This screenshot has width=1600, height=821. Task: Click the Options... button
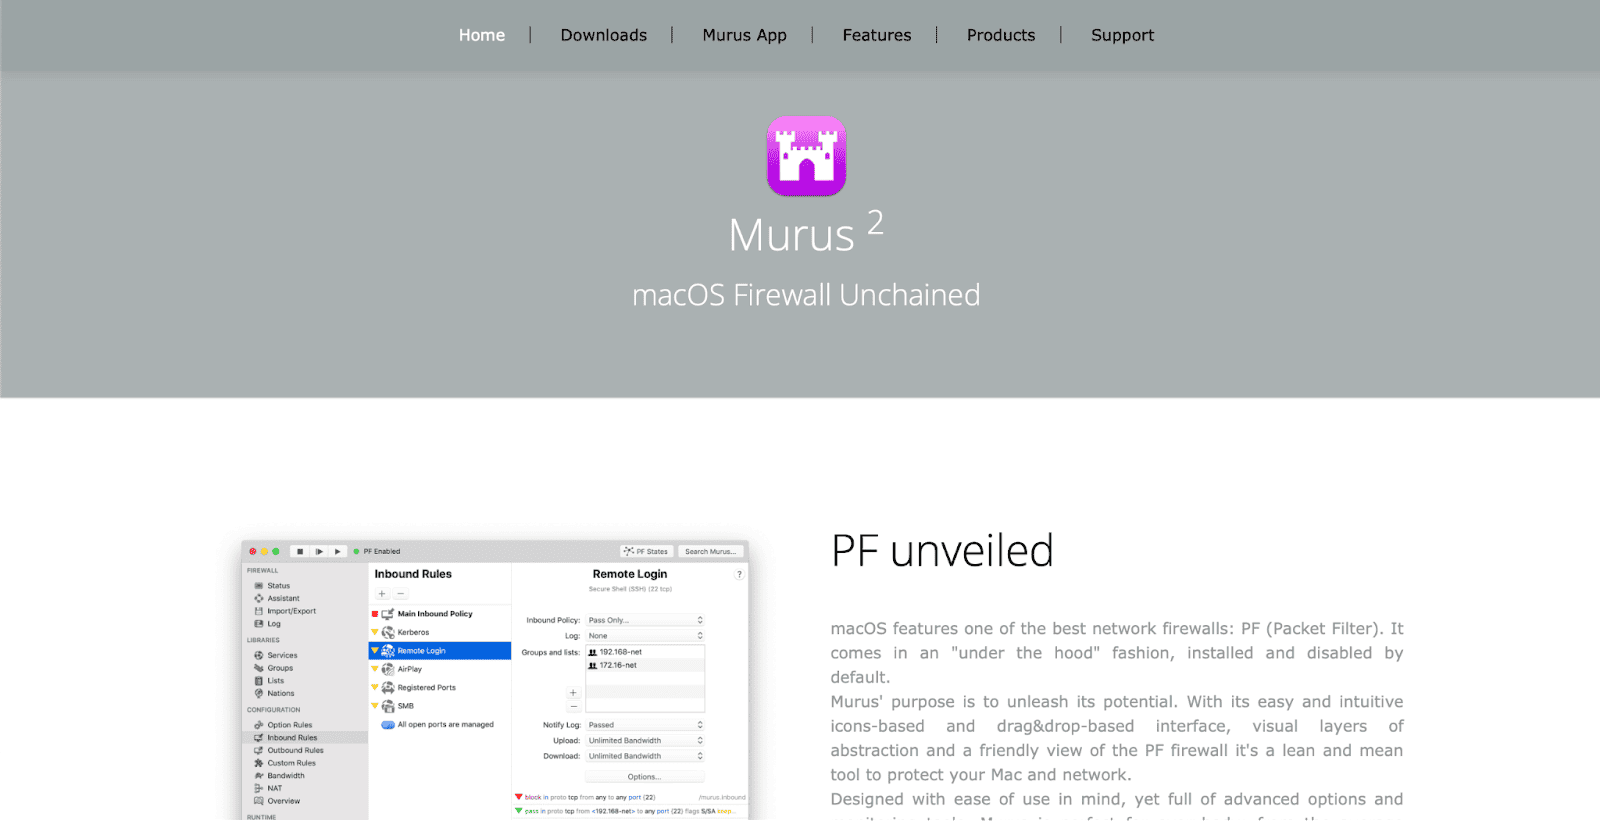coord(645,777)
